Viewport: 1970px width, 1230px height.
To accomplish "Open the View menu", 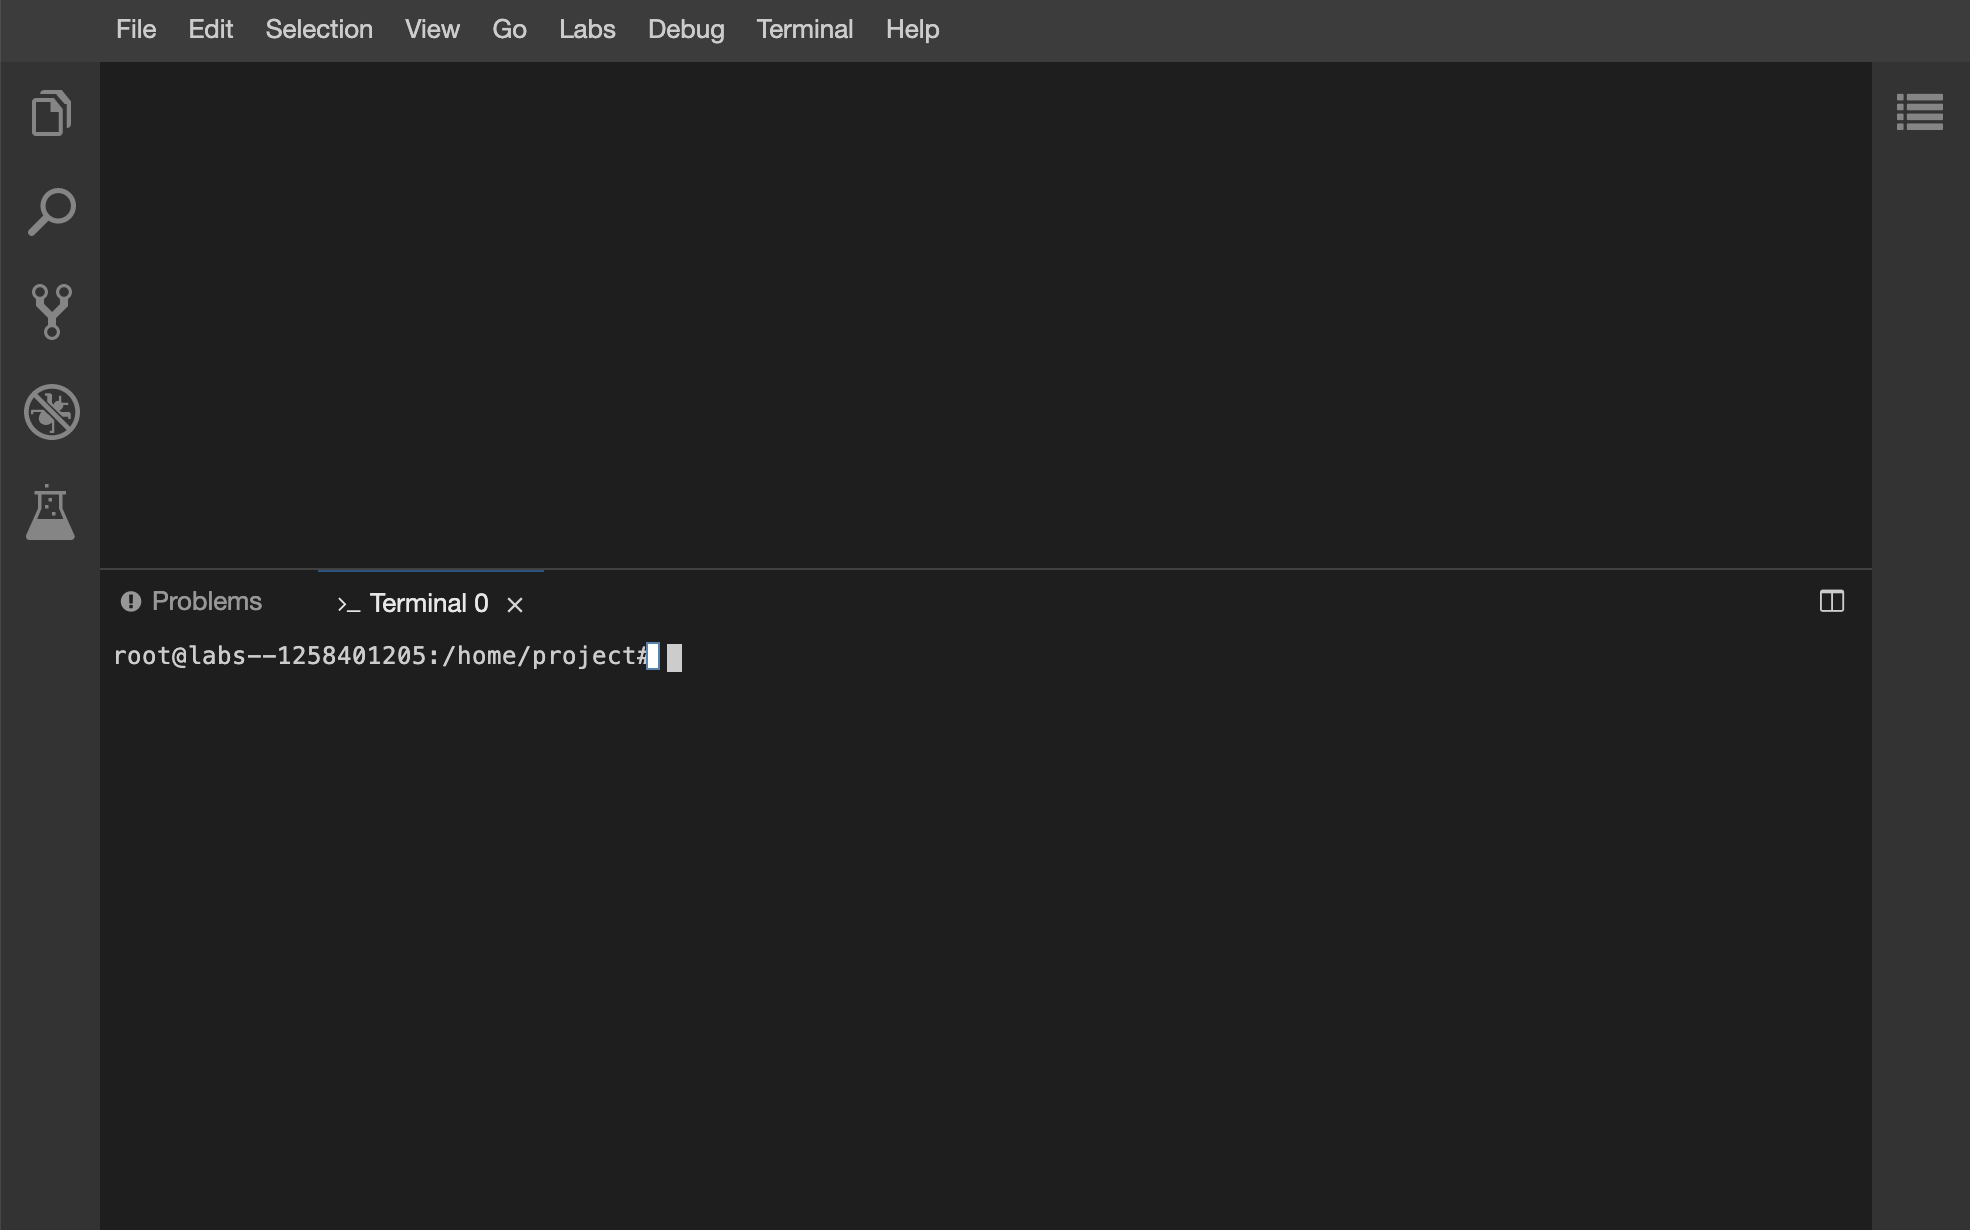I will point(432,30).
